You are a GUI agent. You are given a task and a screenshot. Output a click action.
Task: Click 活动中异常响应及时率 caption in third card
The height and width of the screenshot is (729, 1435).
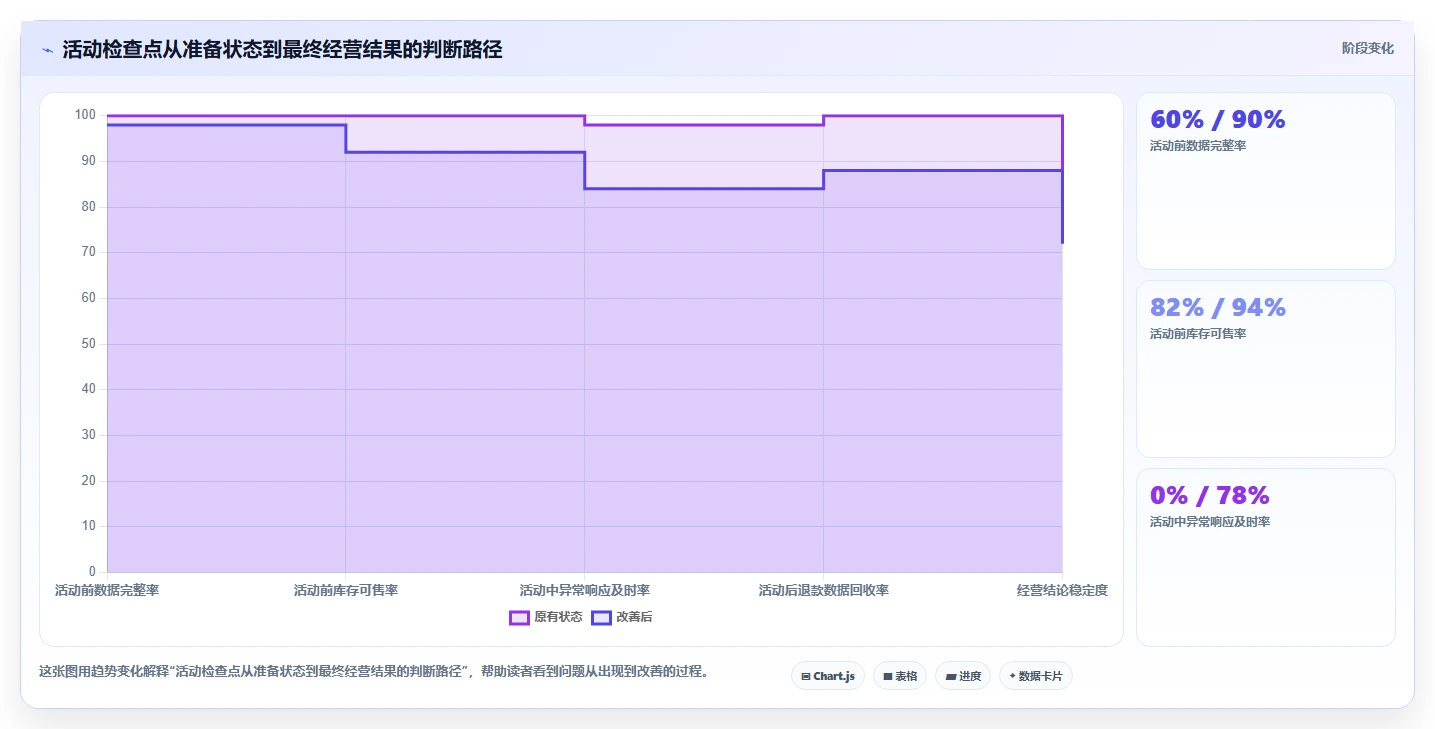pos(1210,522)
